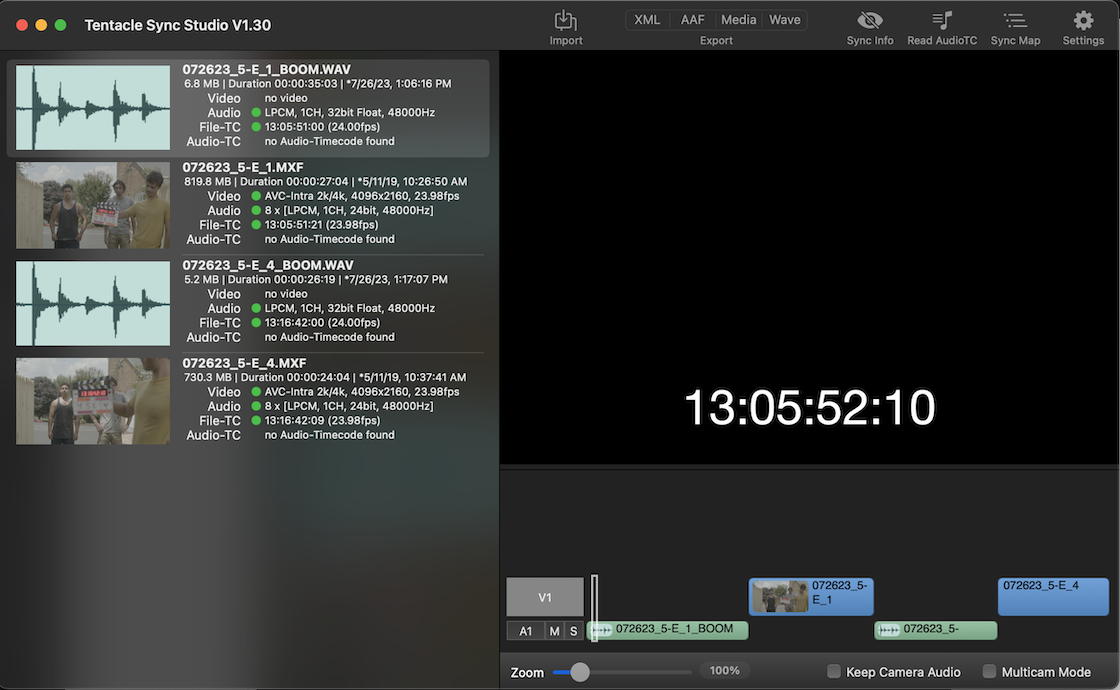Click waveform thumbnail of 072623_5-E_4_BOOM.WAV
The width and height of the screenshot is (1120, 690).
click(93, 304)
